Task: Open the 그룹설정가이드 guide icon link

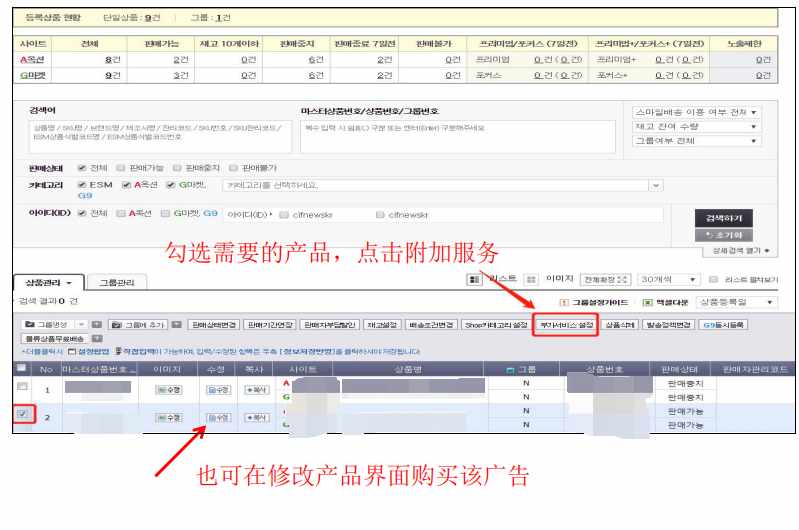Action: pyautogui.click(x=564, y=303)
